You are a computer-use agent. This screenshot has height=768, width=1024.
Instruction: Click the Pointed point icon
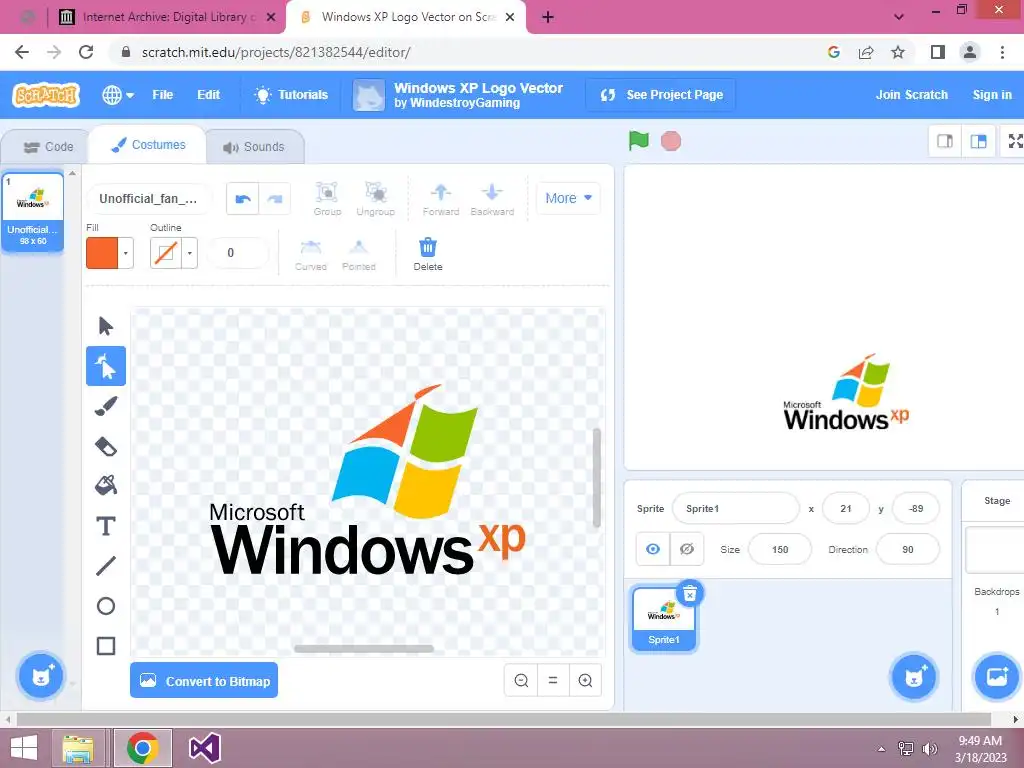tap(359, 254)
